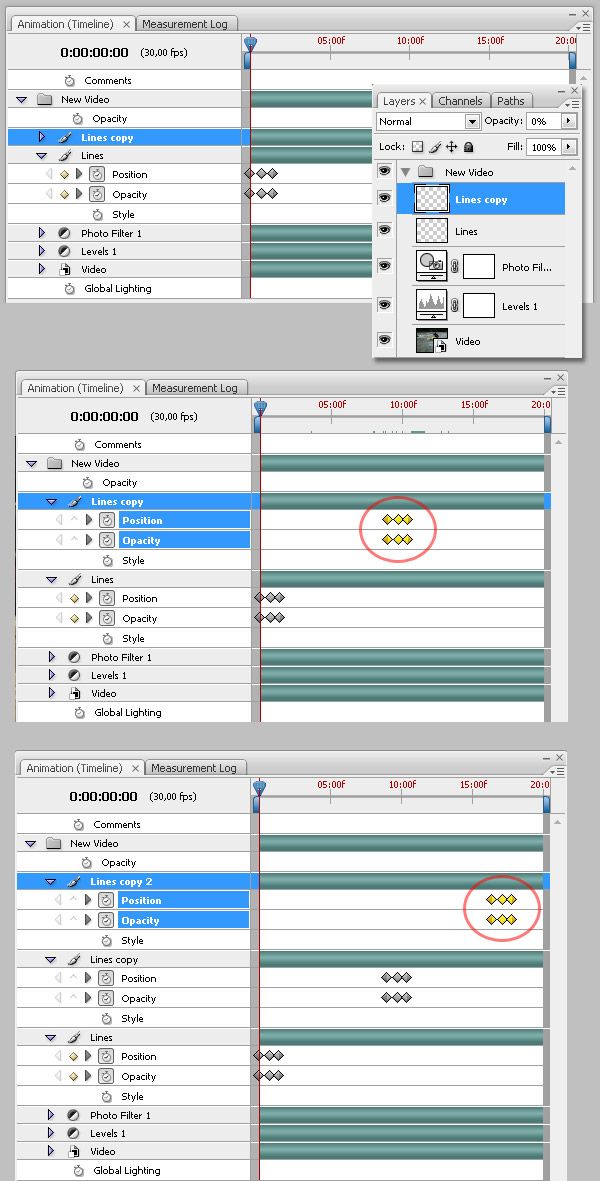Collapse Lines copy 2 track in bottom panel
This screenshot has width=600, height=1181.
pos(50,881)
